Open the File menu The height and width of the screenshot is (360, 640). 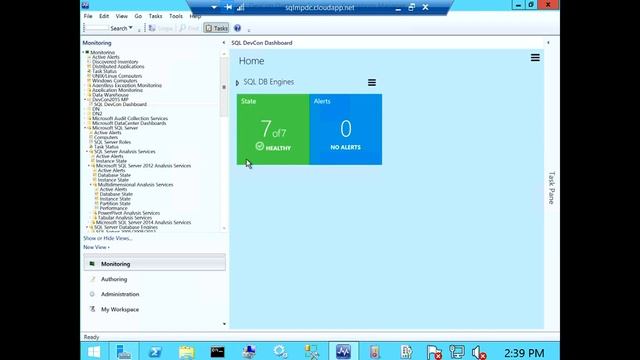(88, 16)
